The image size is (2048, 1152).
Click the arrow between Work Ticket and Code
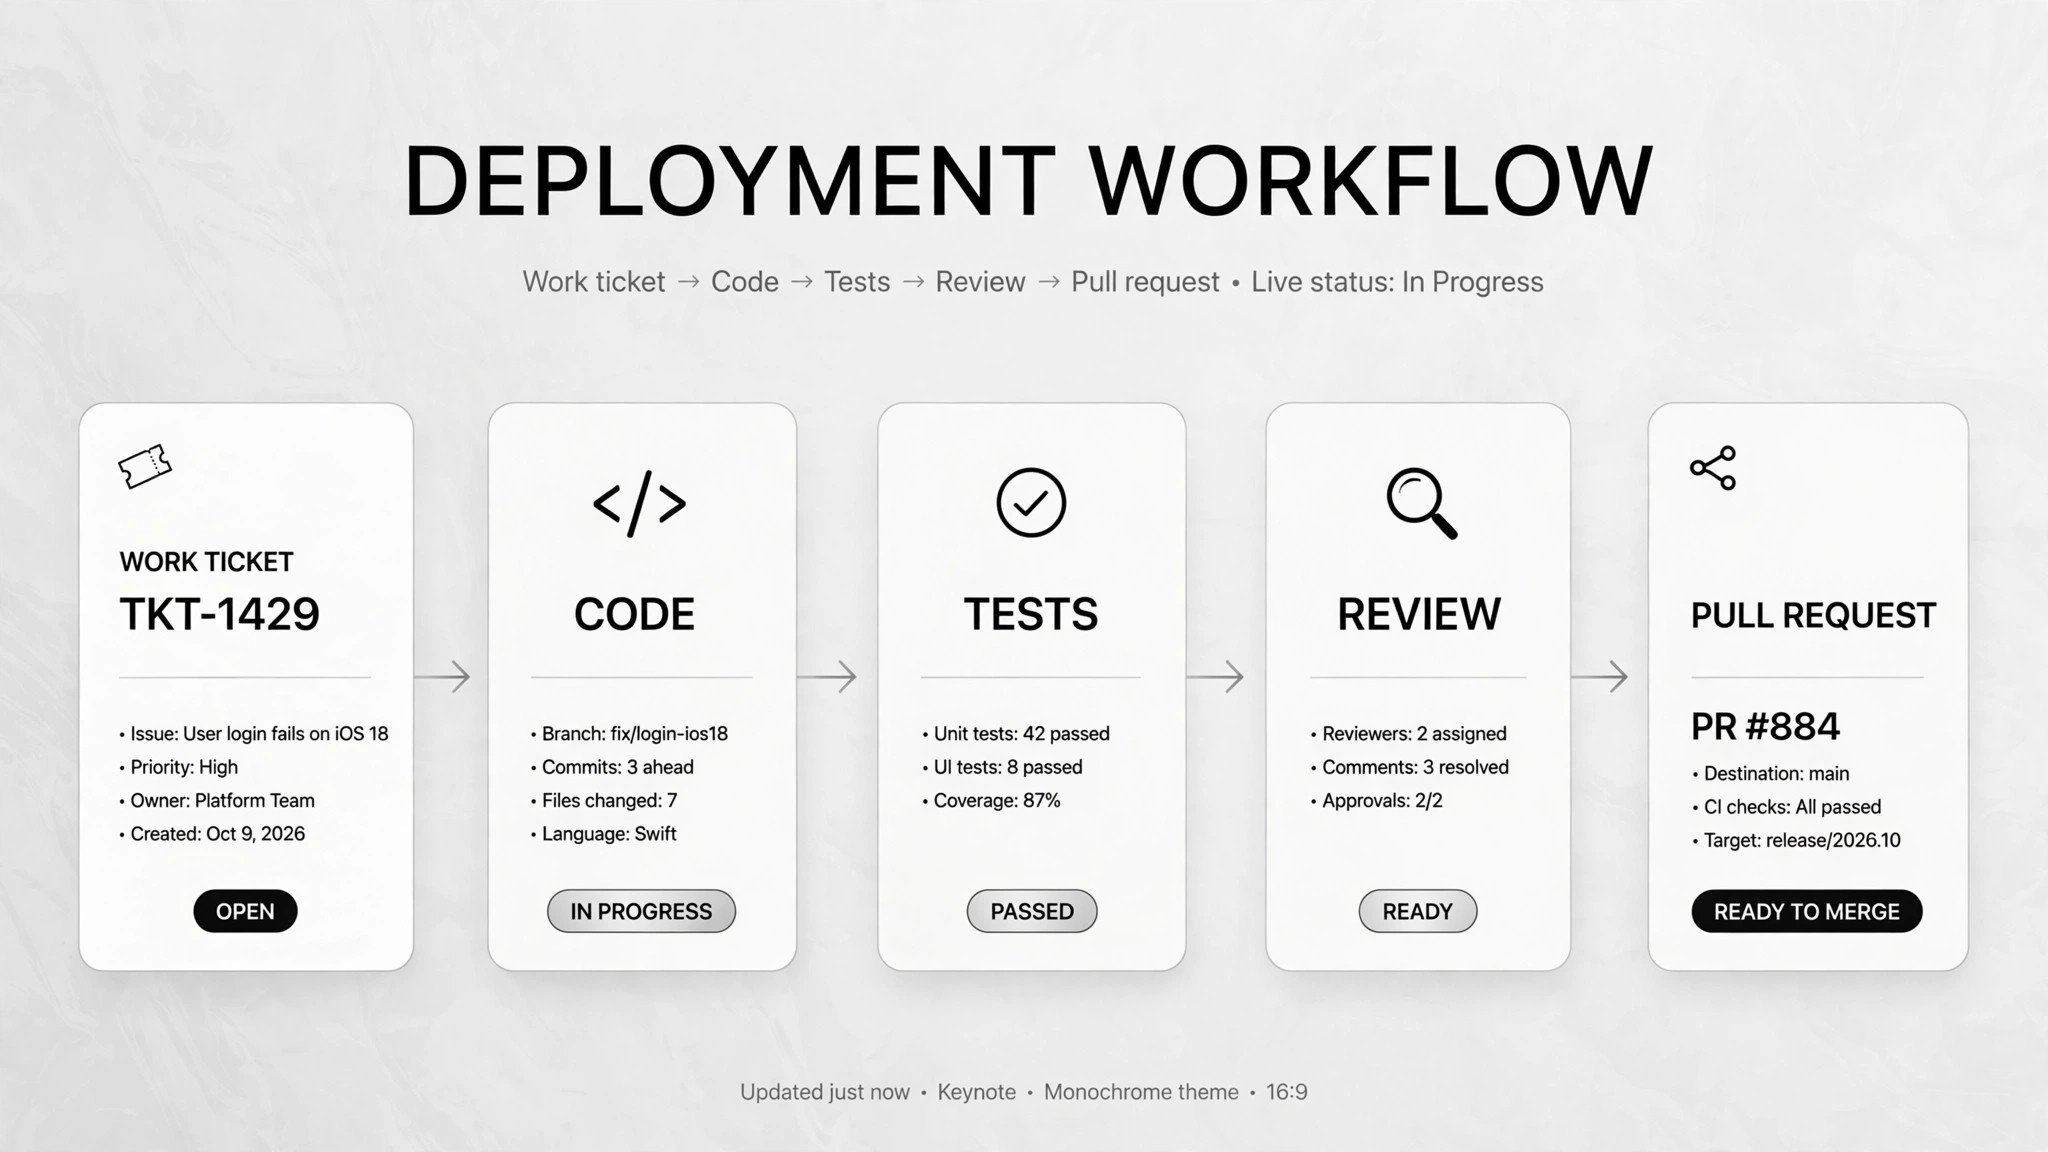tap(442, 677)
